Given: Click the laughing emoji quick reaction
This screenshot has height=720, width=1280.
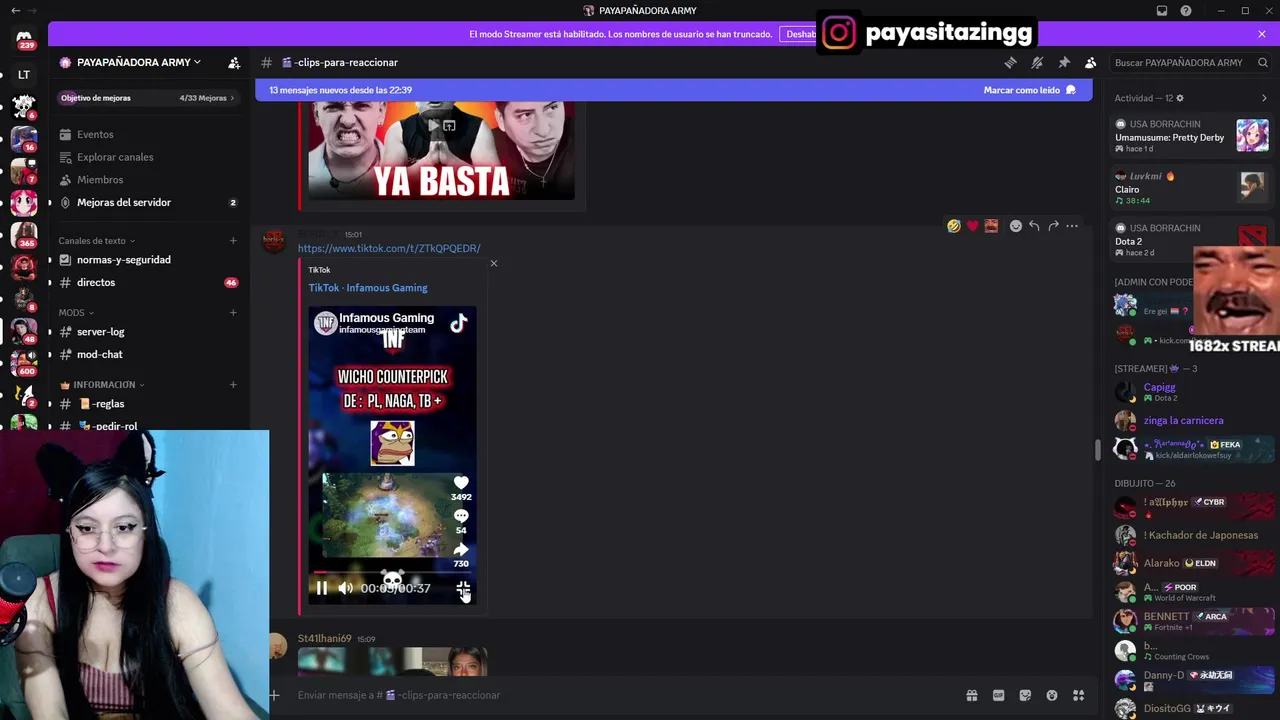Looking at the screenshot, I should pyautogui.click(x=954, y=226).
